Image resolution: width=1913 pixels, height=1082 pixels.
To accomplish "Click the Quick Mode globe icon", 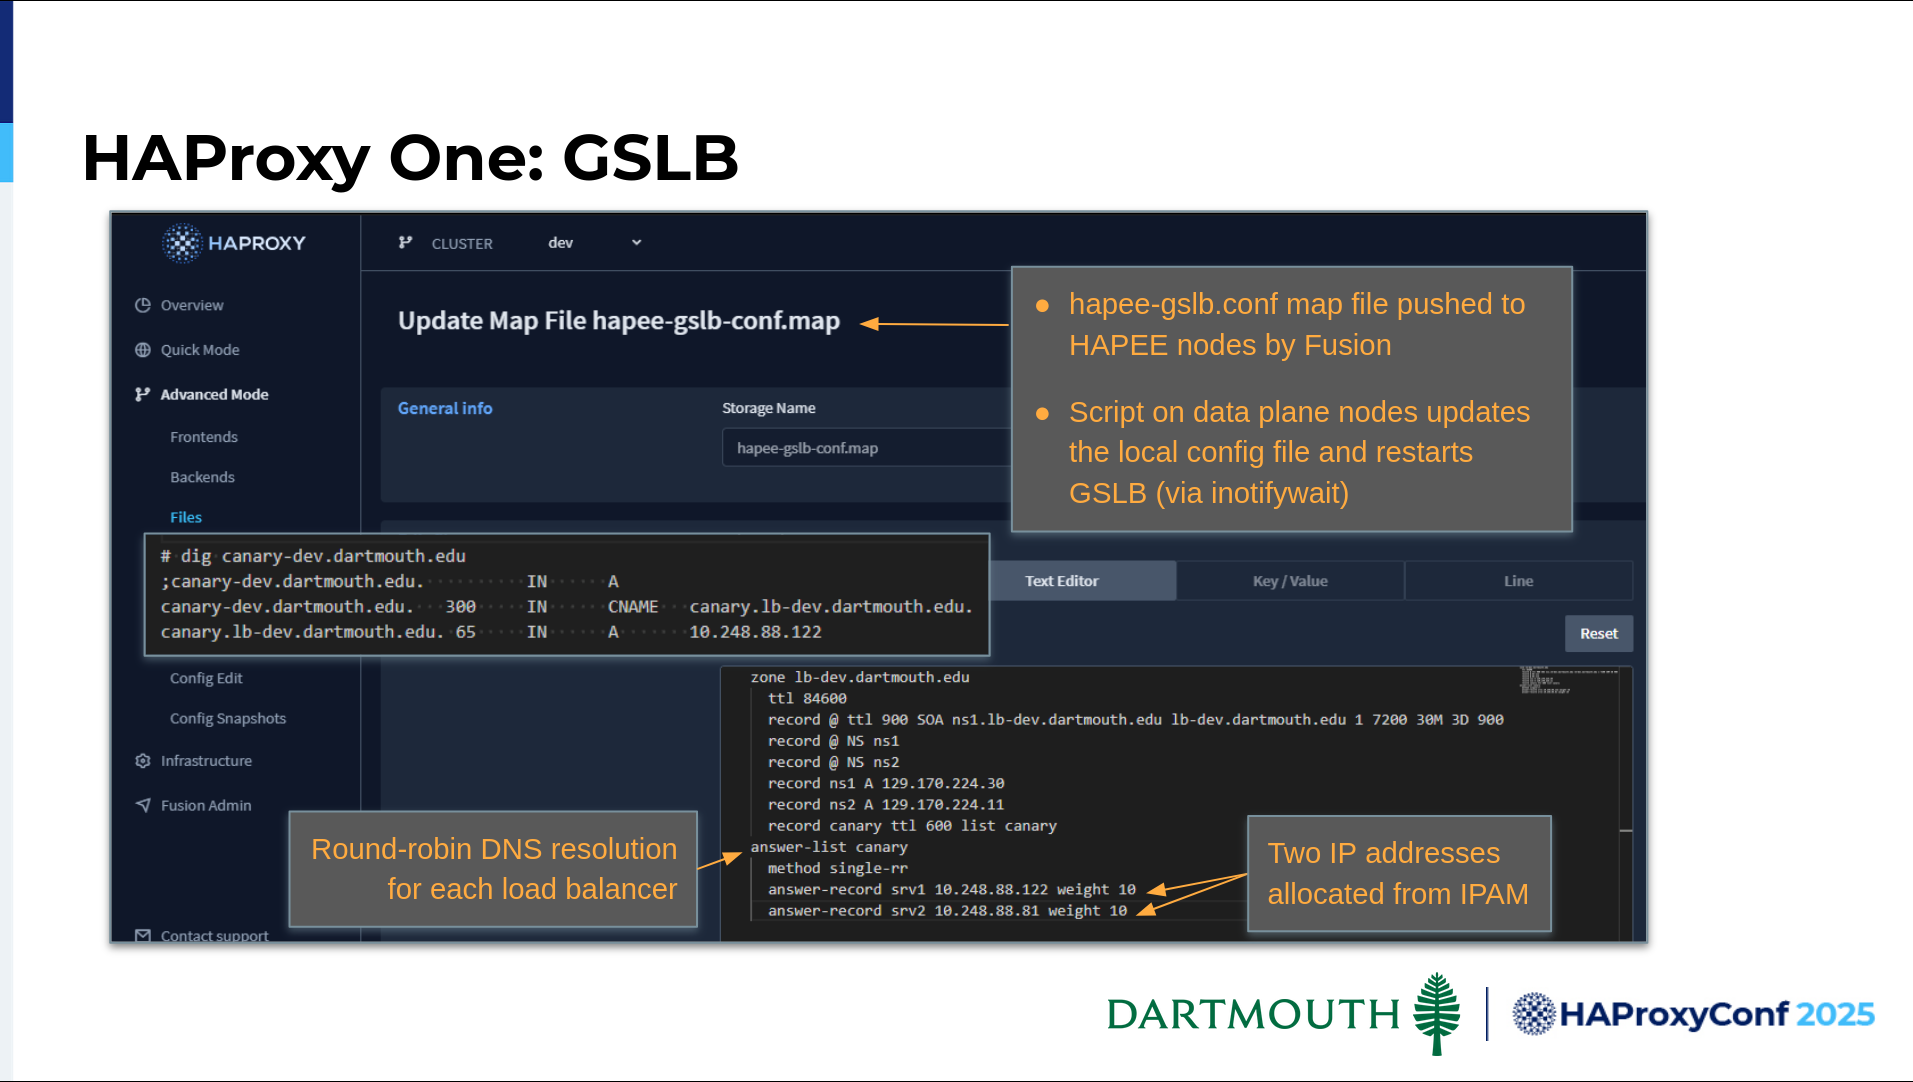I will pyautogui.click(x=143, y=350).
